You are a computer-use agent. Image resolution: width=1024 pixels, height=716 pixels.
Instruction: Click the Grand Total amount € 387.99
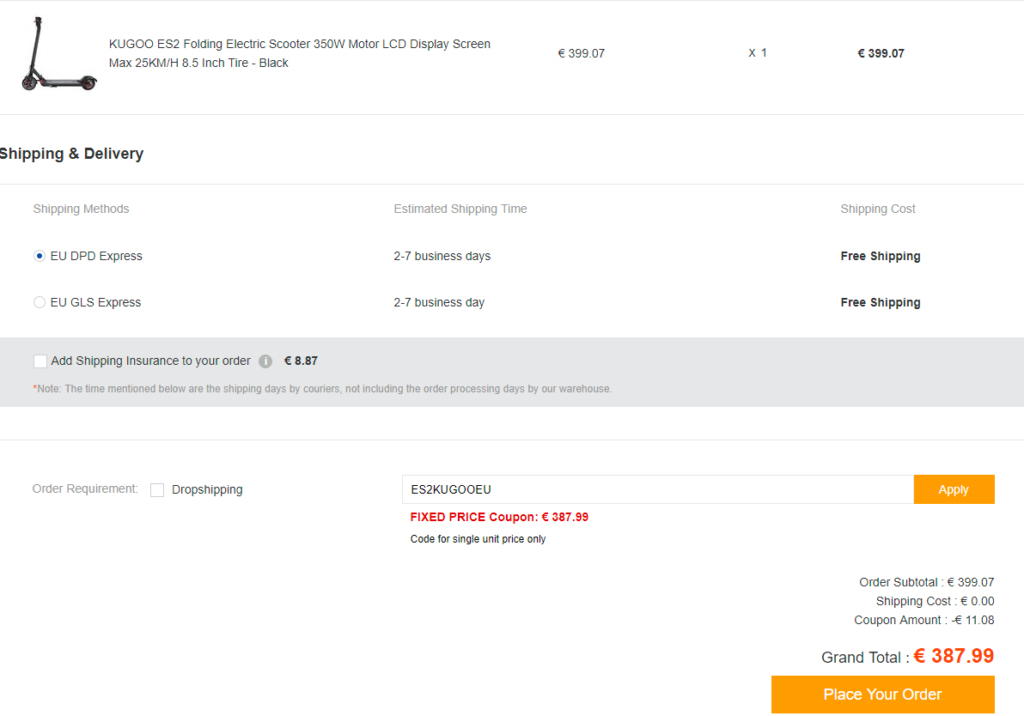pyautogui.click(x=953, y=656)
